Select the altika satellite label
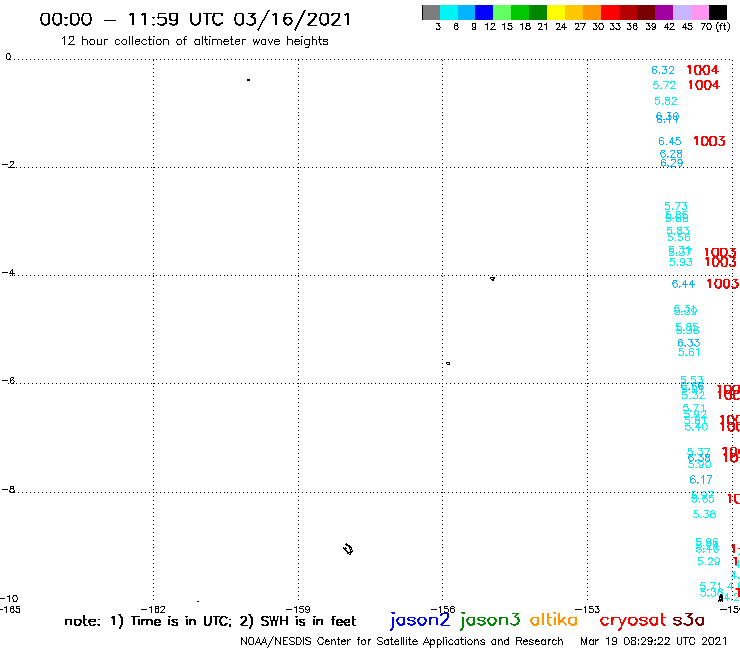This screenshot has height=650, width=740. pyautogui.click(x=554, y=620)
